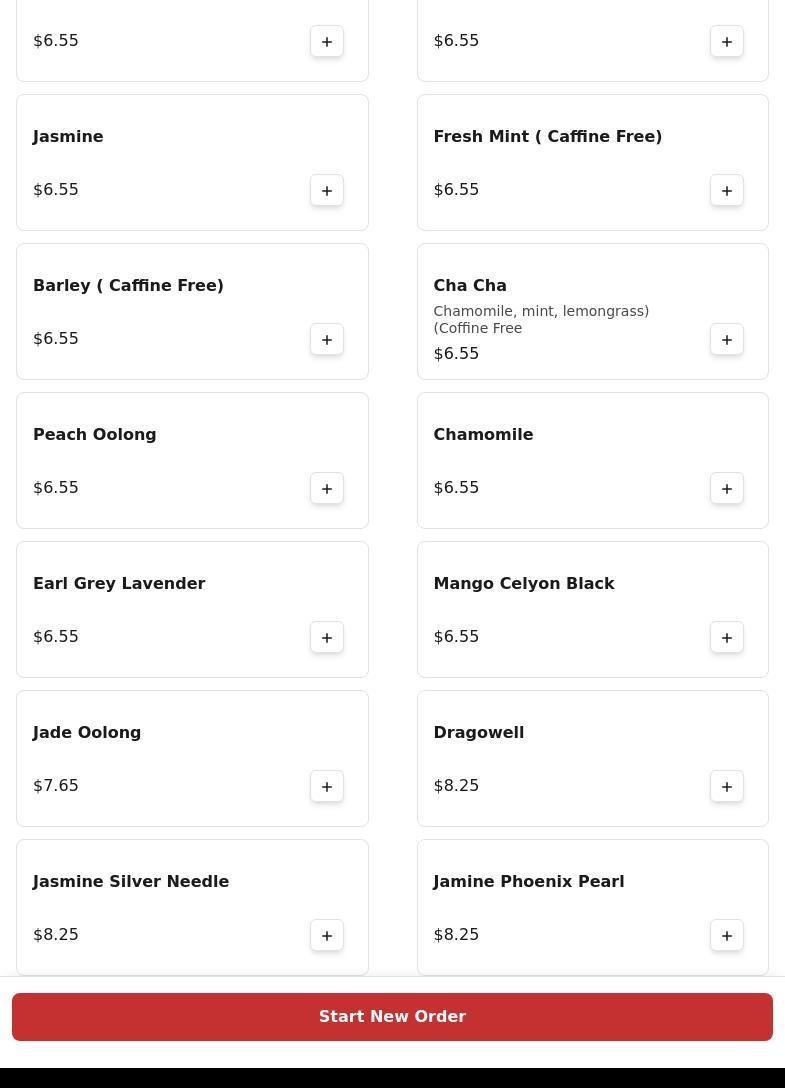Start a new order with red button

point(392,1017)
